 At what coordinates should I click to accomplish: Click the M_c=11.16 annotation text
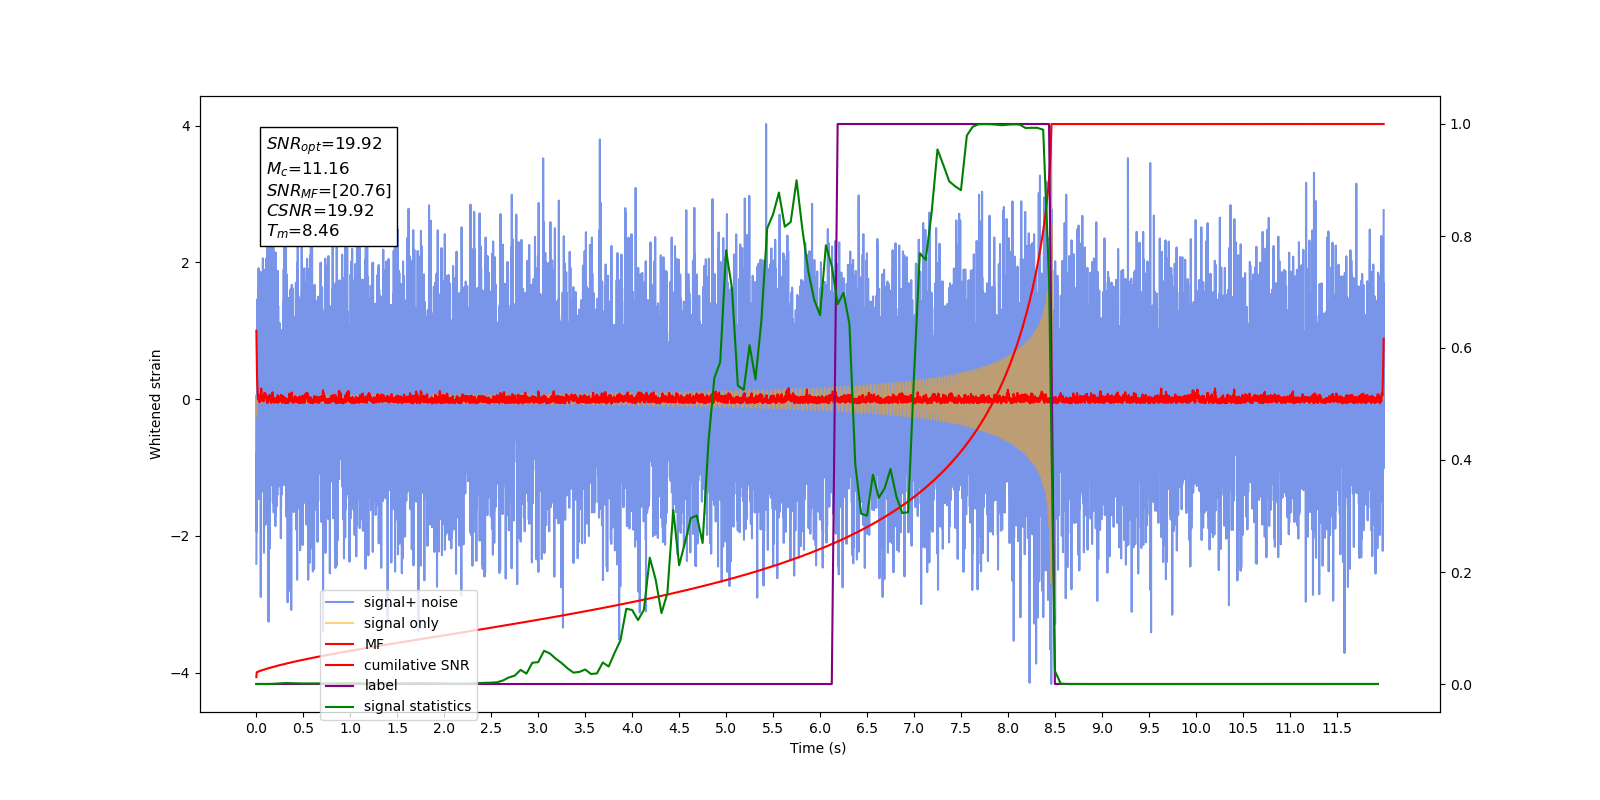(307, 169)
